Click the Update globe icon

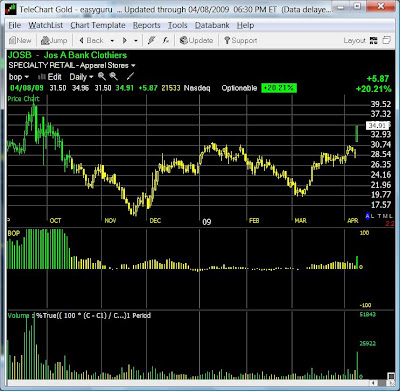click(x=183, y=40)
